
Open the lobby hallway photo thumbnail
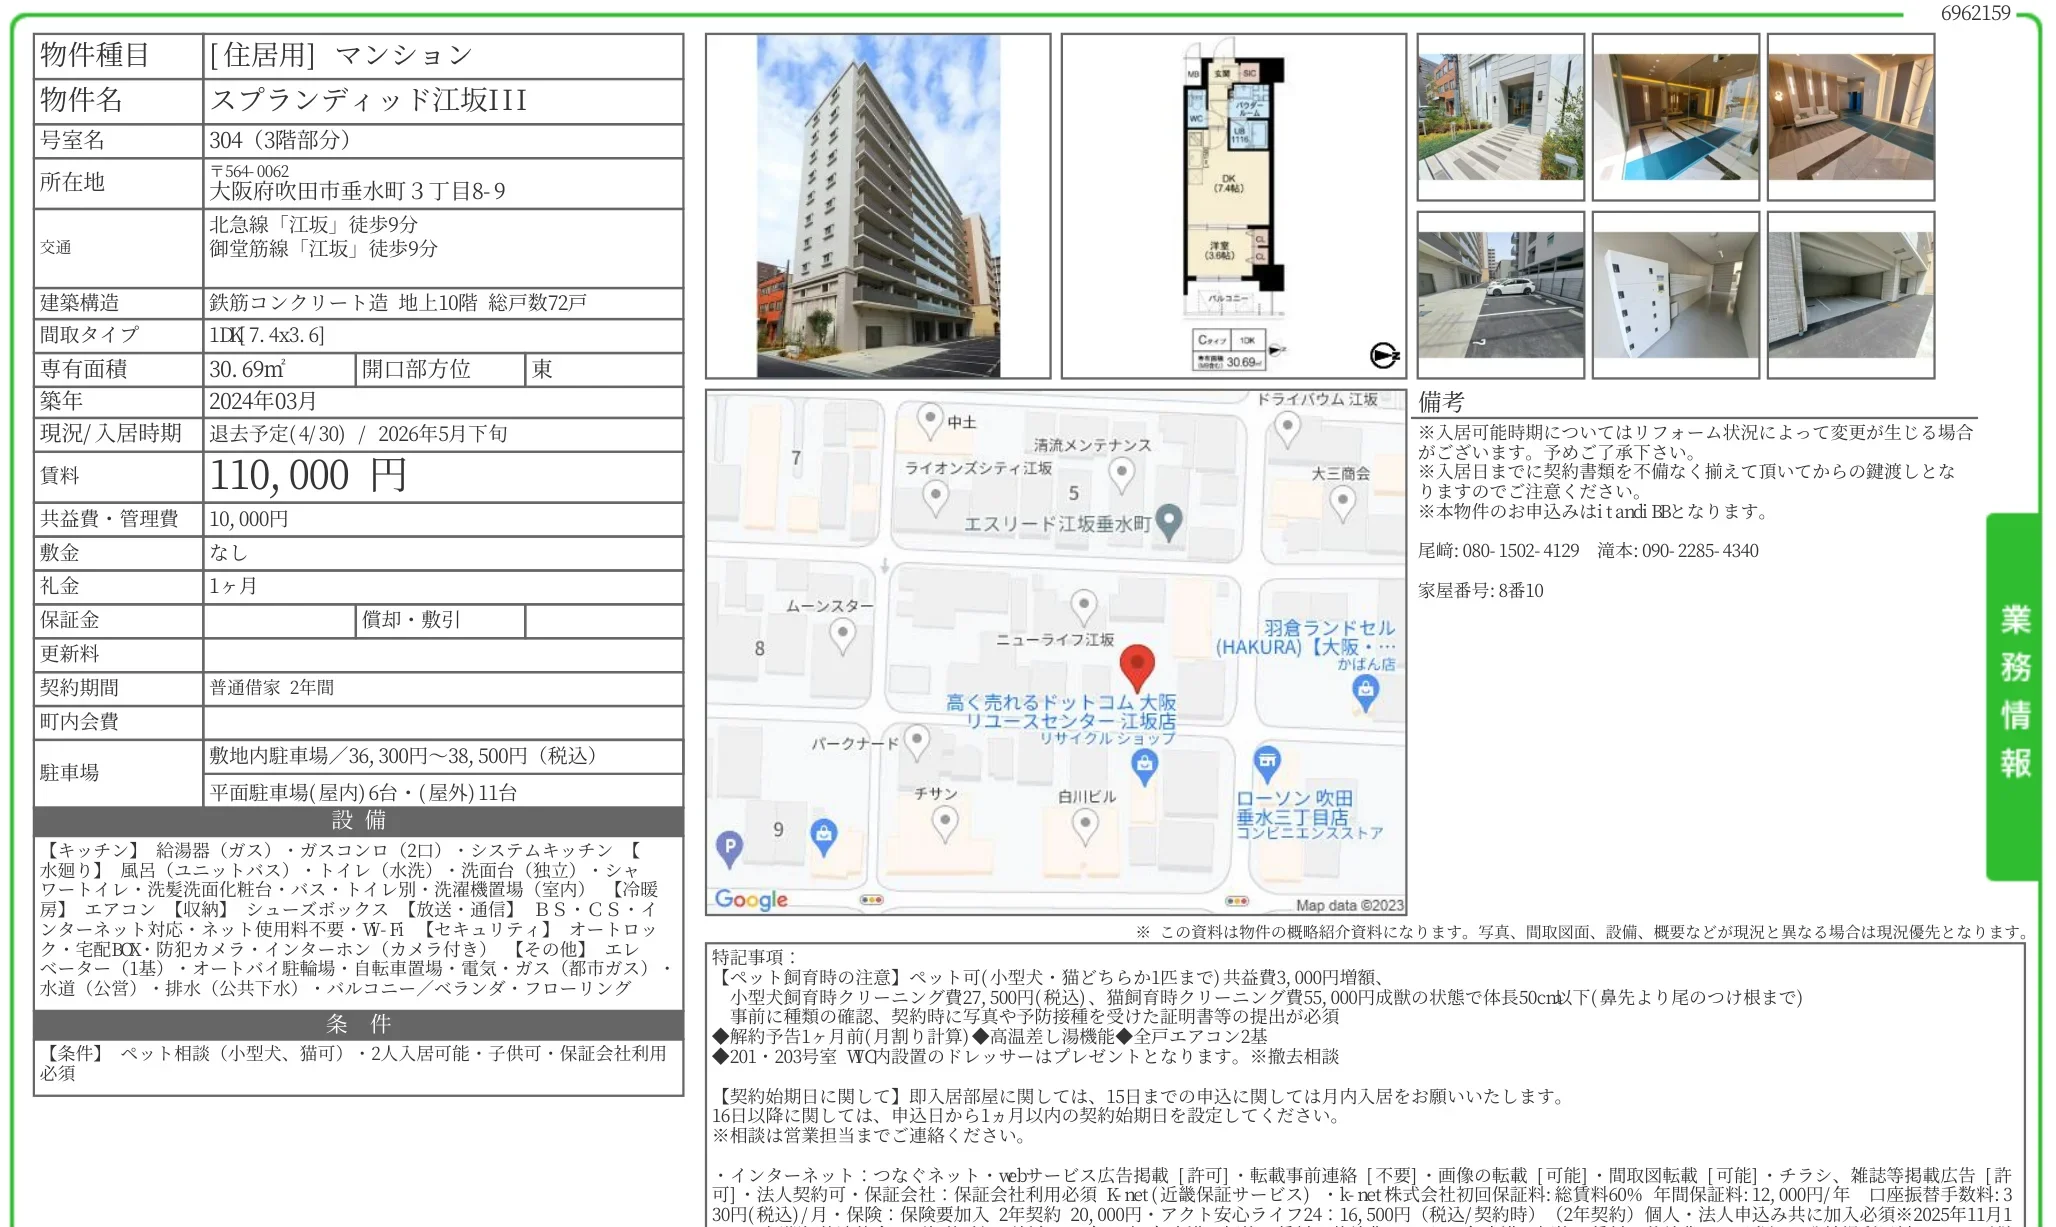point(1675,117)
